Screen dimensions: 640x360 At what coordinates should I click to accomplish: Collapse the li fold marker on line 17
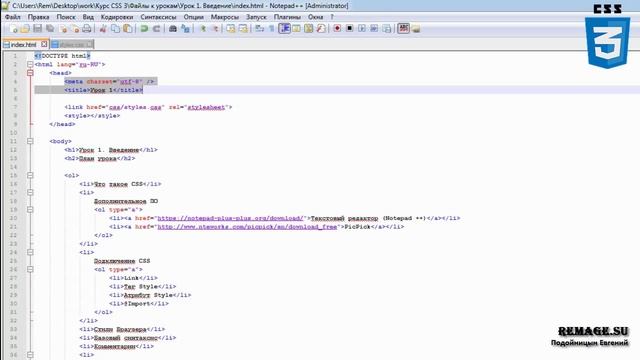point(30,193)
